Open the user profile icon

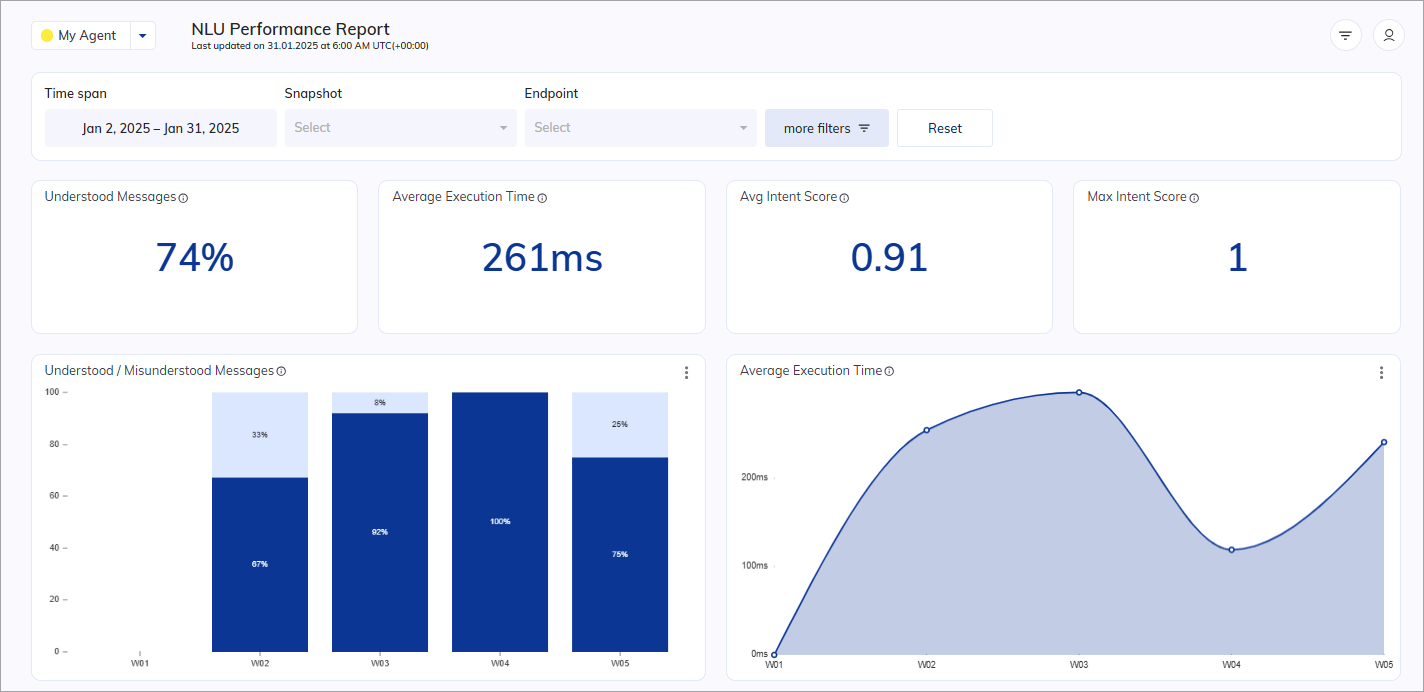(1388, 36)
